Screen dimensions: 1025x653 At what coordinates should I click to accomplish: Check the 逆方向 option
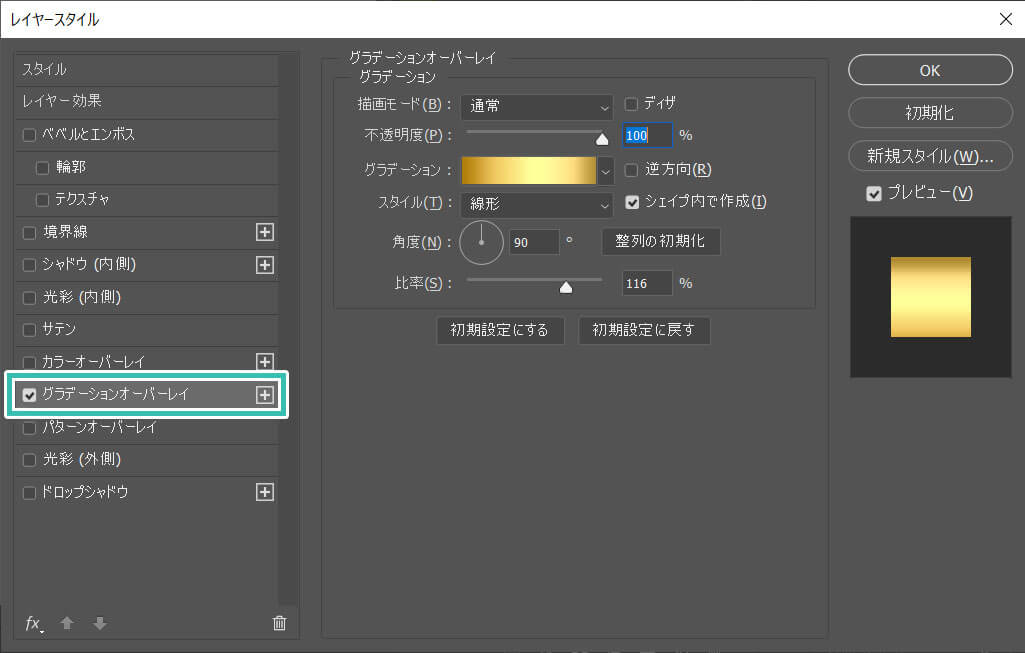[x=631, y=170]
